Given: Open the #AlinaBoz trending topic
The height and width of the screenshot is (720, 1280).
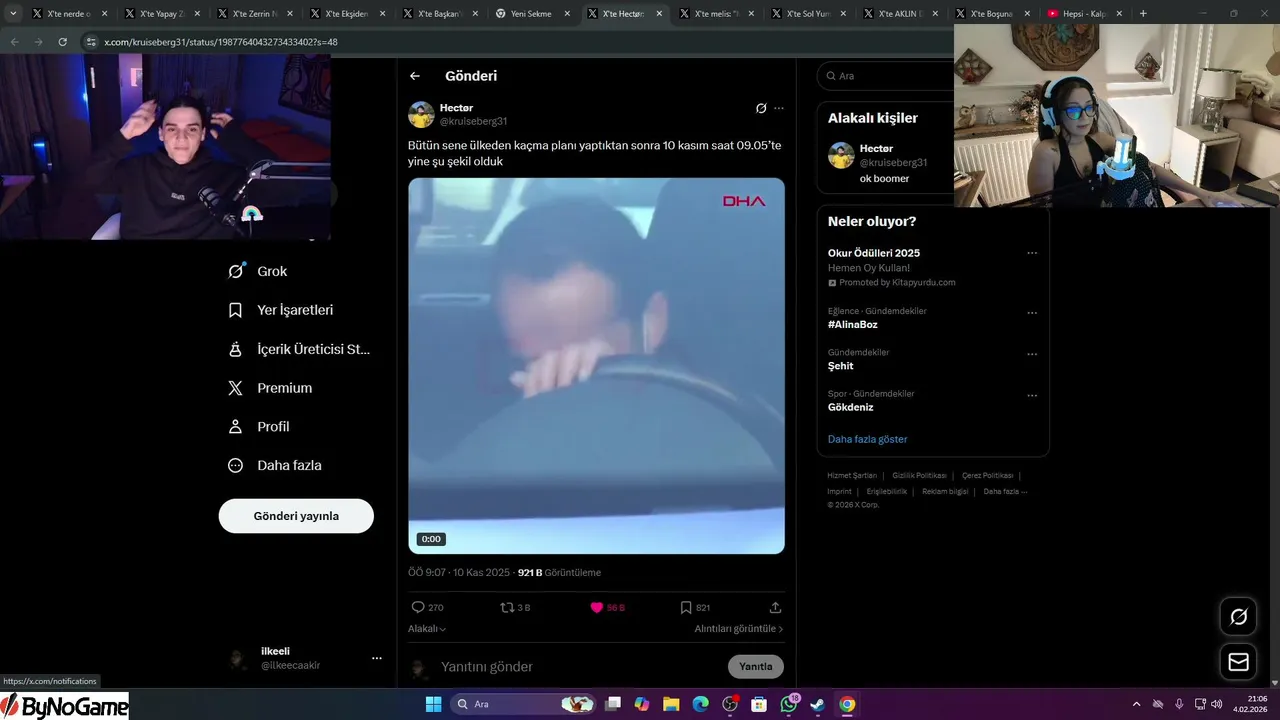Looking at the screenshot, I should pos(853,325).
